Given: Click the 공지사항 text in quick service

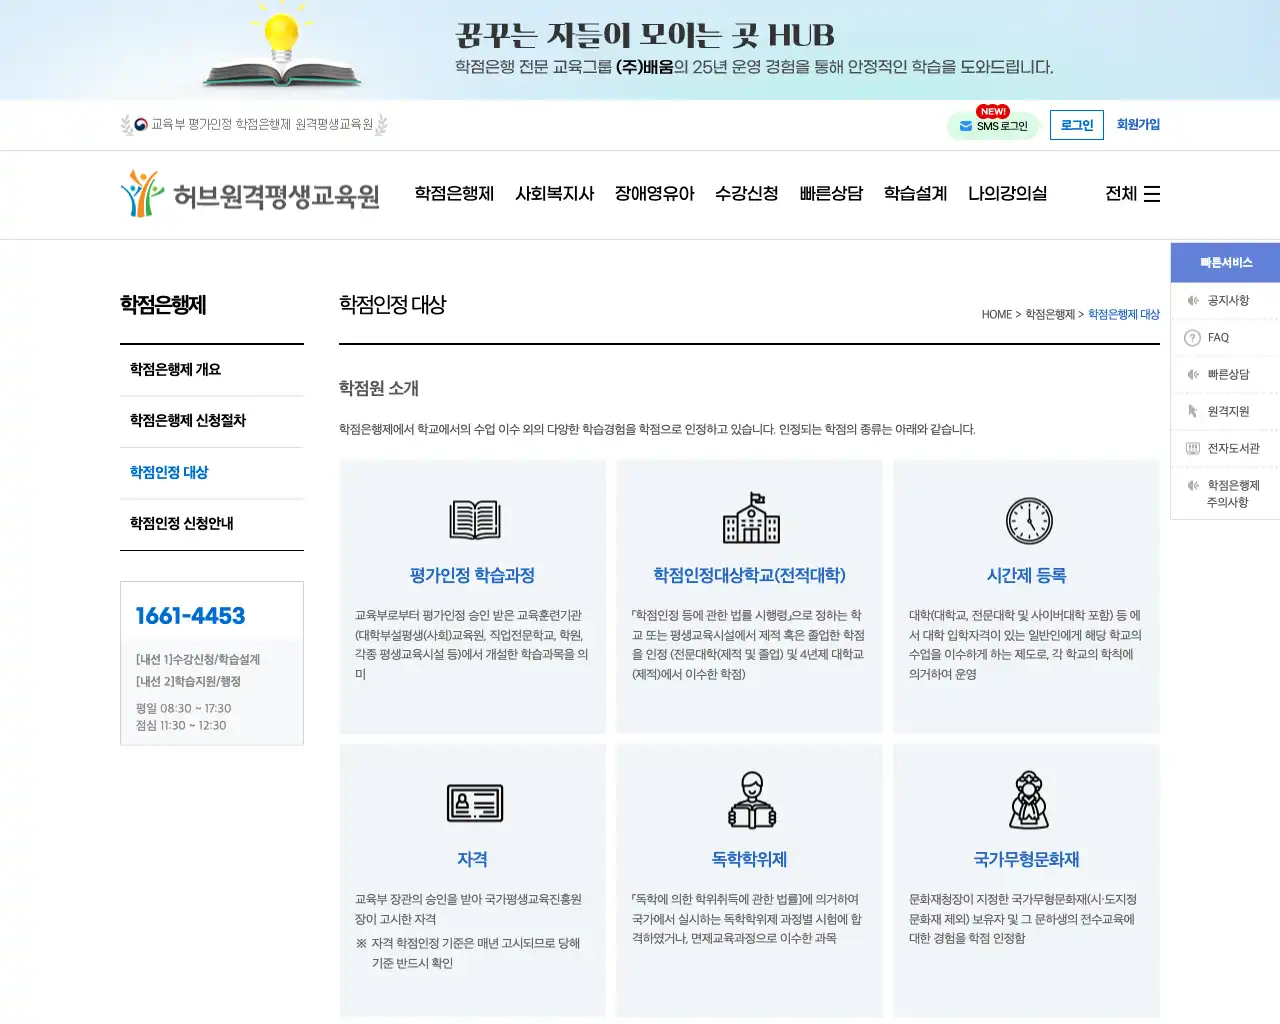Looking at the screenshot, I should [x=1228, y=301].
